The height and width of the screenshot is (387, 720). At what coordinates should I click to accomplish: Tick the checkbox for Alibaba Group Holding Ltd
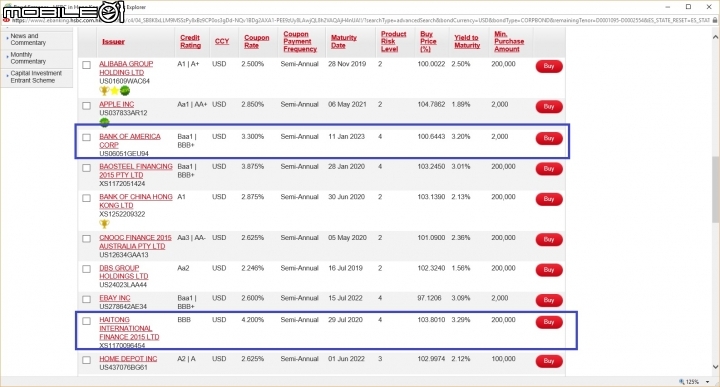(x=86, y=65)
